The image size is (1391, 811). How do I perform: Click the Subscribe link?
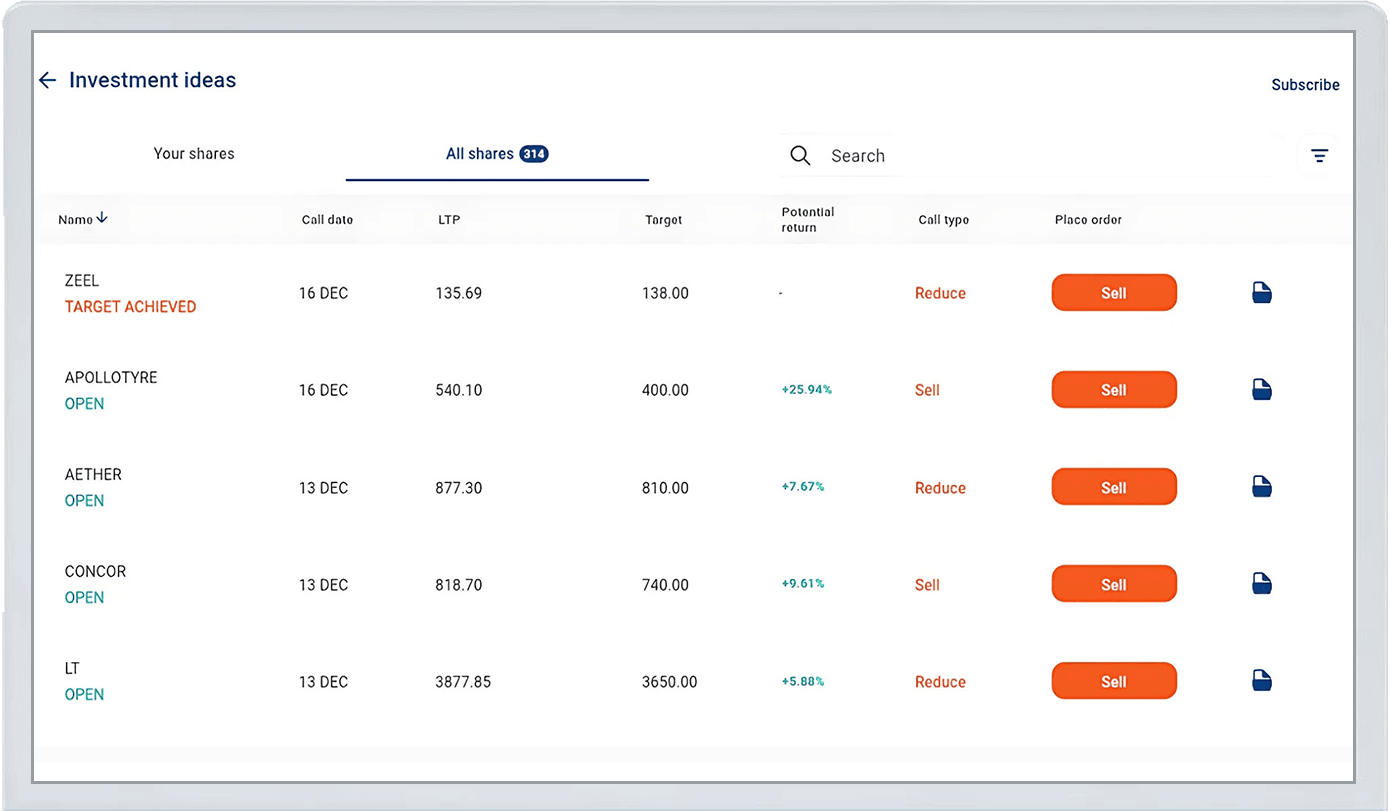(1305, 85)
